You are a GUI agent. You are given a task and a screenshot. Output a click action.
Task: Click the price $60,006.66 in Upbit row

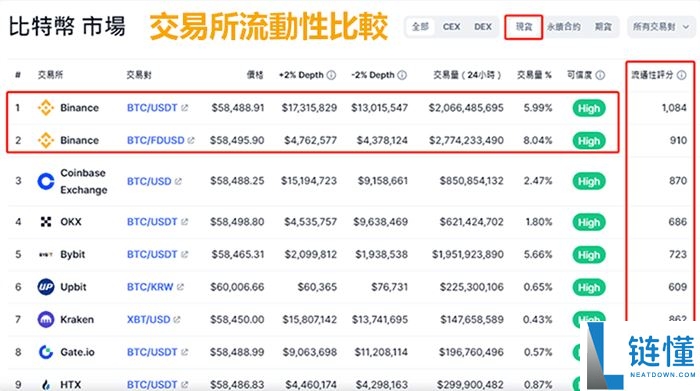(x=237, y=287)
